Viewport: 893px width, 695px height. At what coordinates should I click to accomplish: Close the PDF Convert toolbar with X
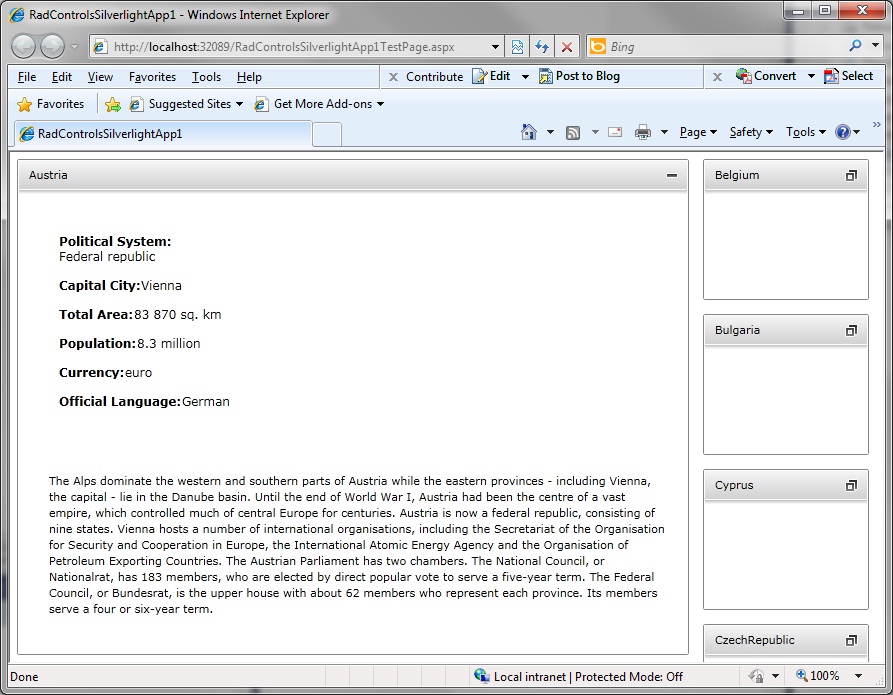[x=718, y=77]
